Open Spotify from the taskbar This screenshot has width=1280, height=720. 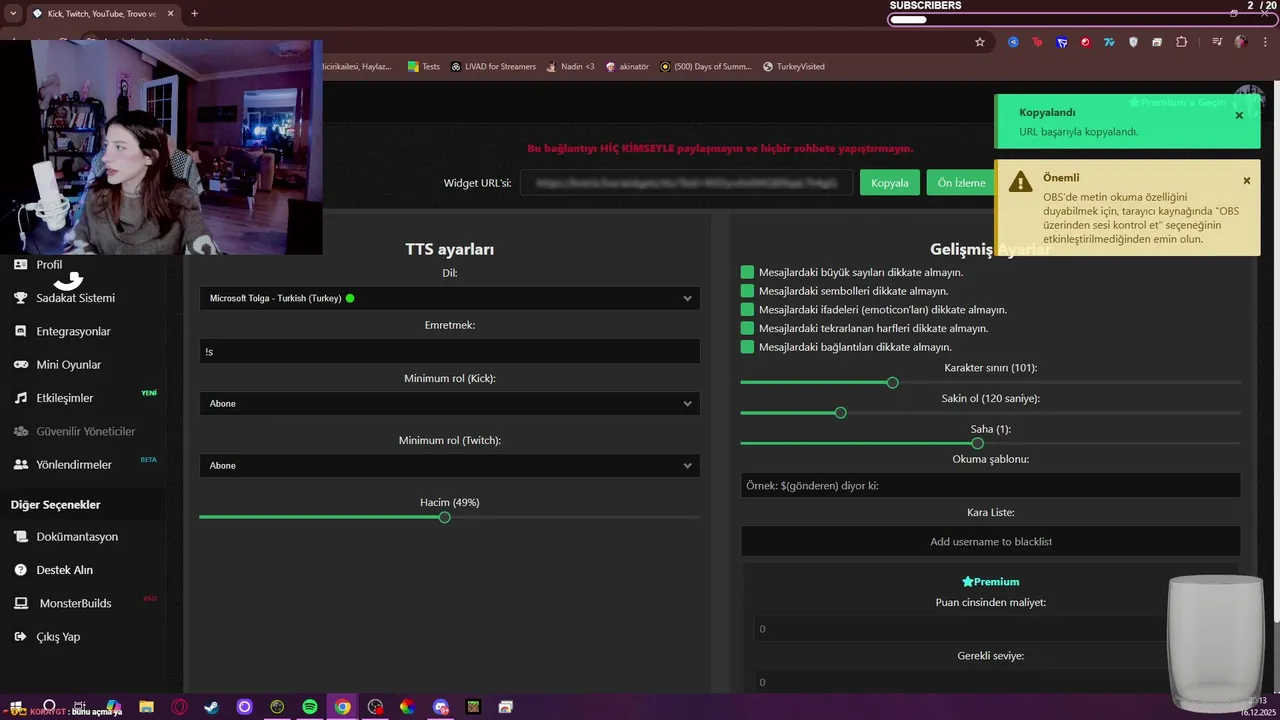[310, 707]
